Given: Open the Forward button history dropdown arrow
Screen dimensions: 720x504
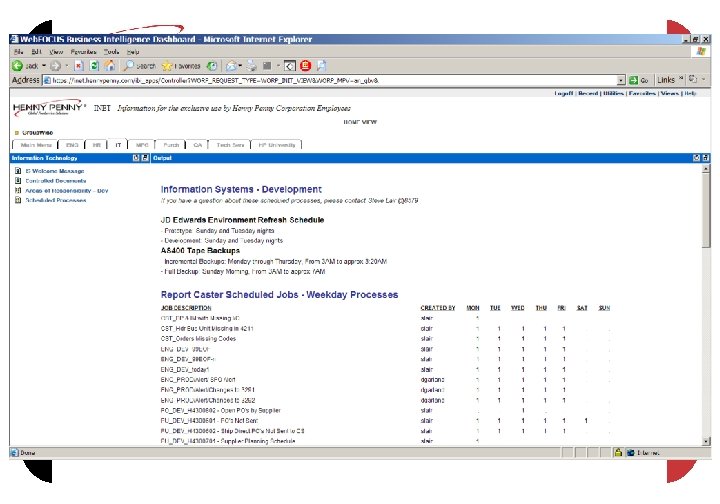Looking at the screenshot, I should point(67,66).
